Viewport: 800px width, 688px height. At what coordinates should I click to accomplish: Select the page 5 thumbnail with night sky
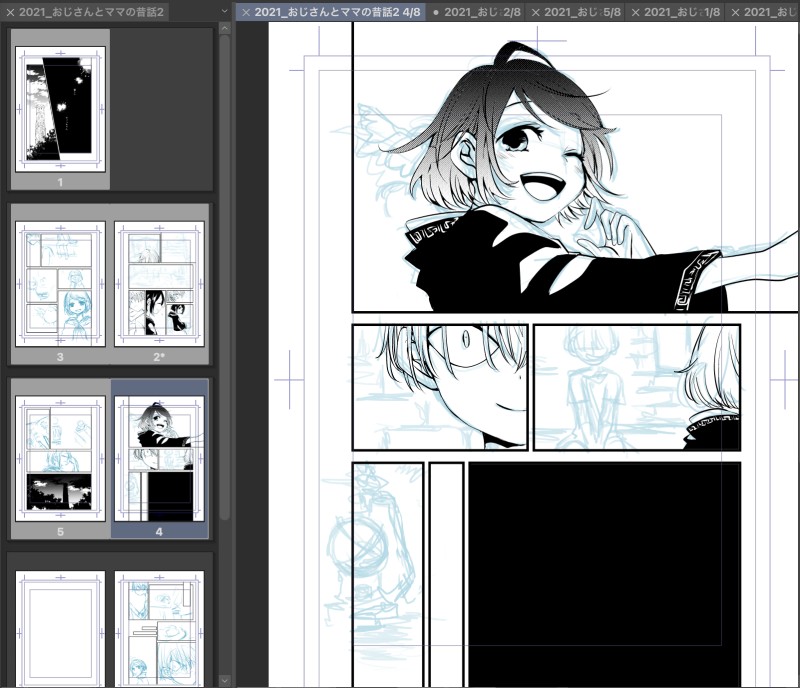(x=60, y=458)
